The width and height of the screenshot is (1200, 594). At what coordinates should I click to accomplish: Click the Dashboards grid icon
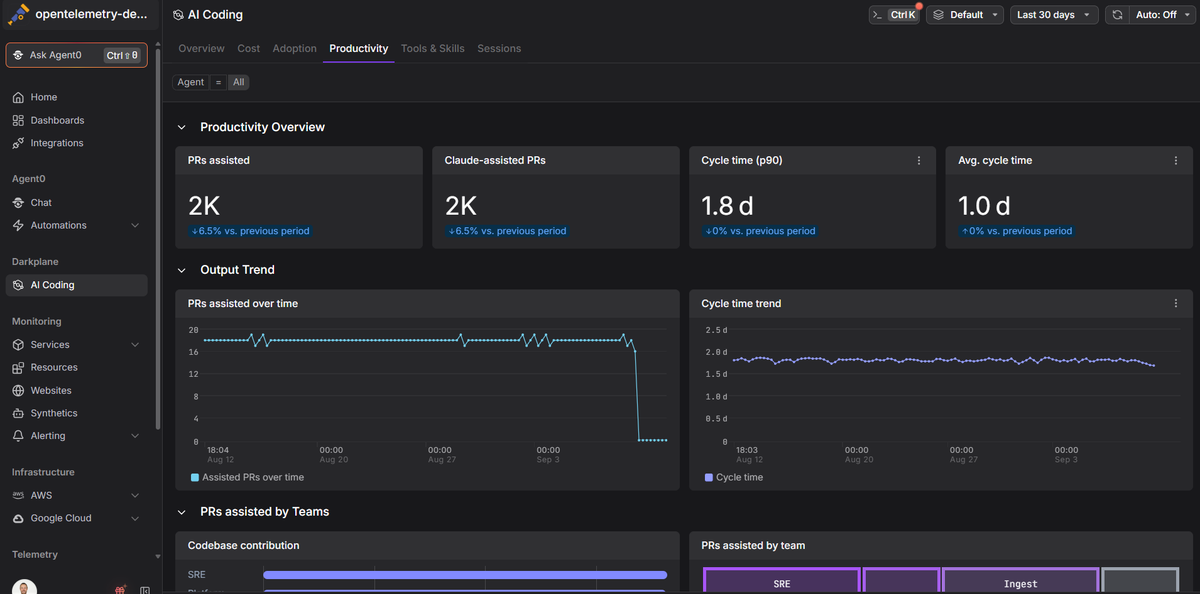(x=18, y=120)
